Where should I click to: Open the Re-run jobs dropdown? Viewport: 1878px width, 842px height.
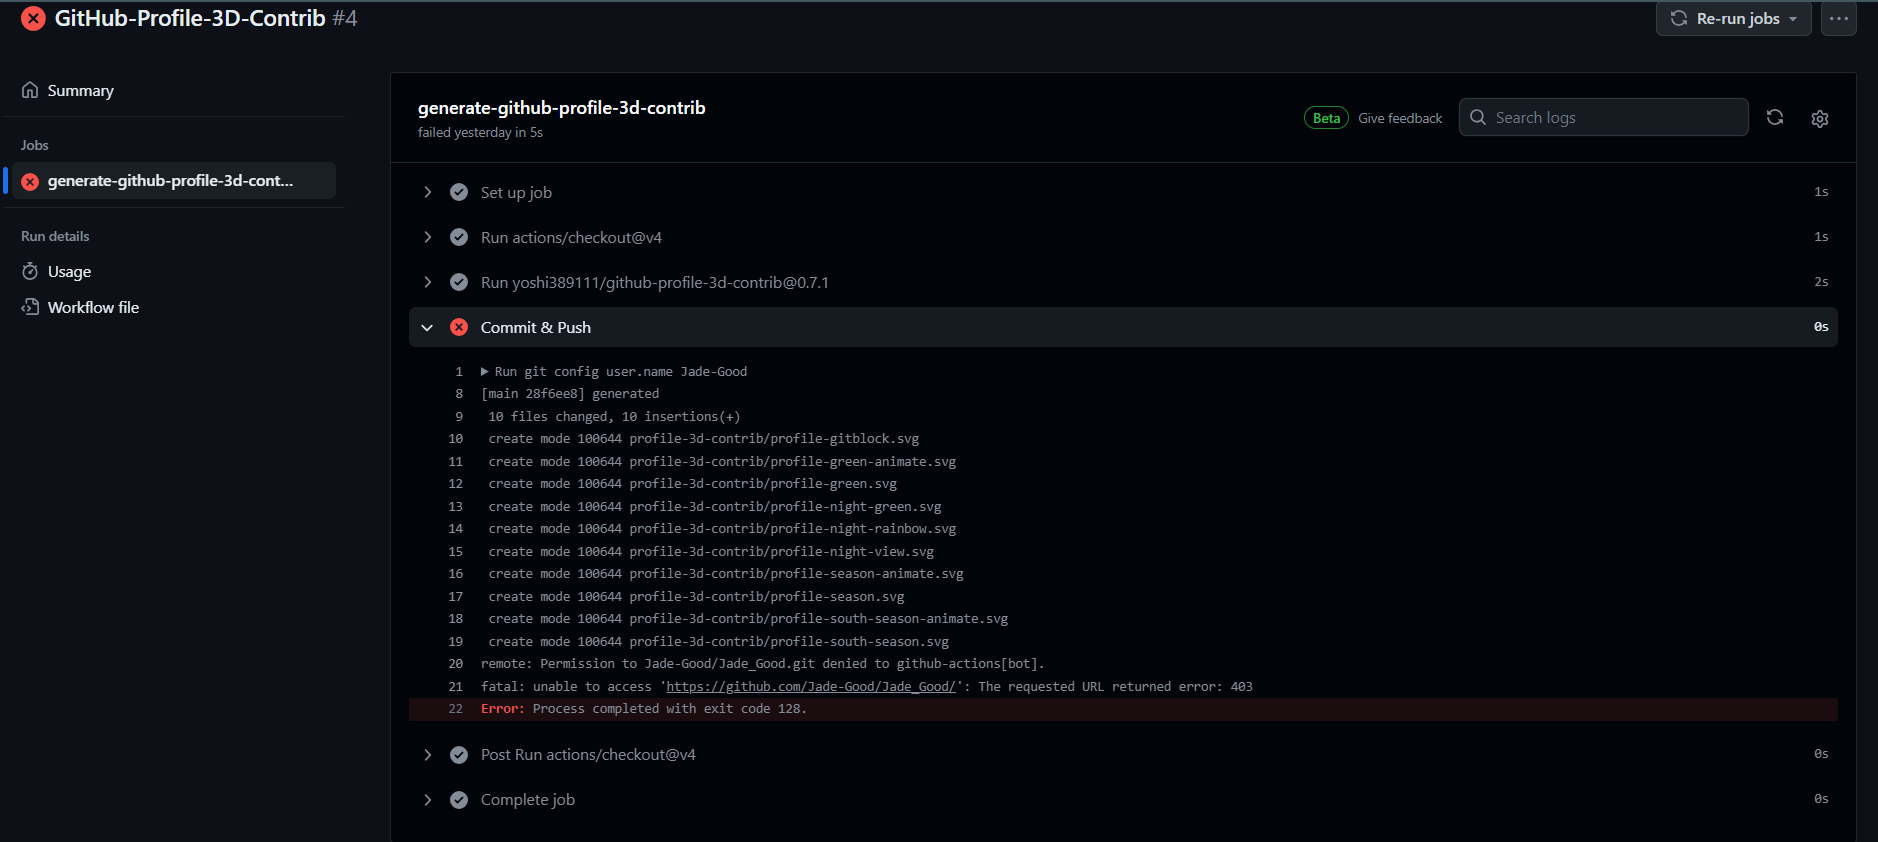[1733, 18]
